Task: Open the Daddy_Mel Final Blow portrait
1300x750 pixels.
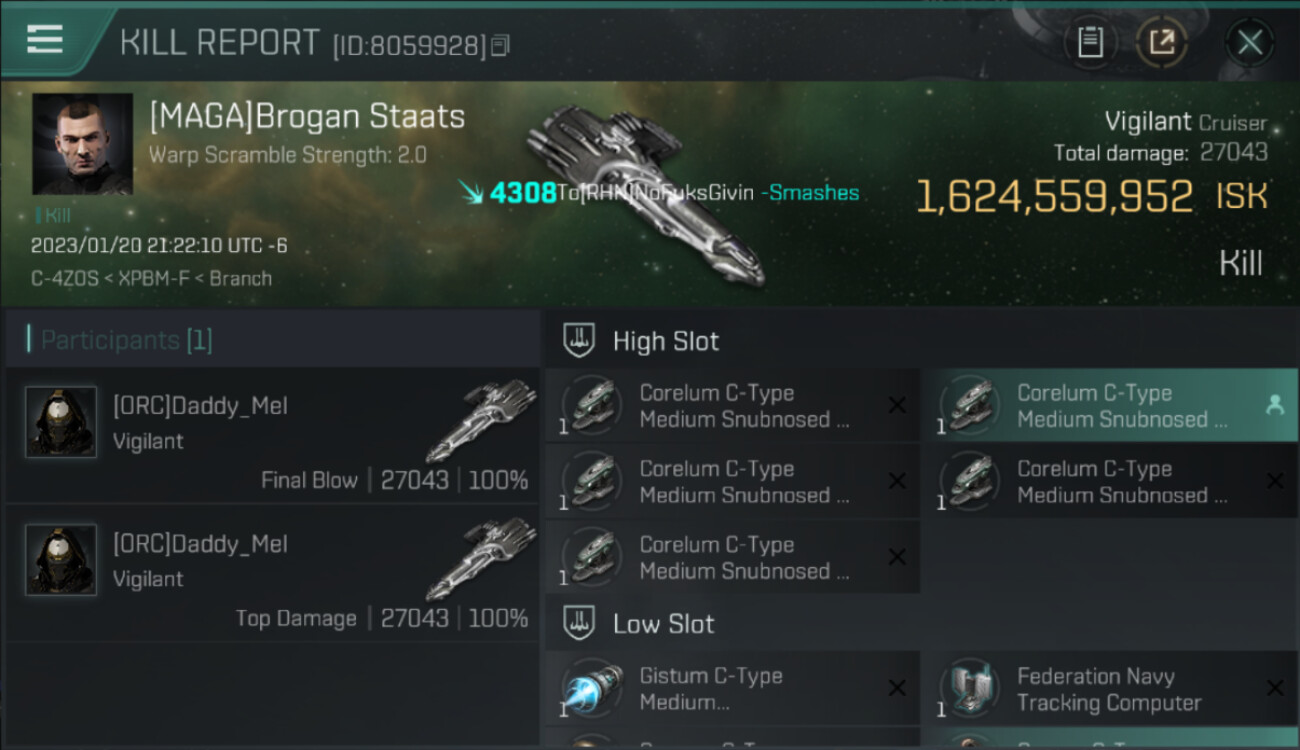Action: click(x=61, y=422)
